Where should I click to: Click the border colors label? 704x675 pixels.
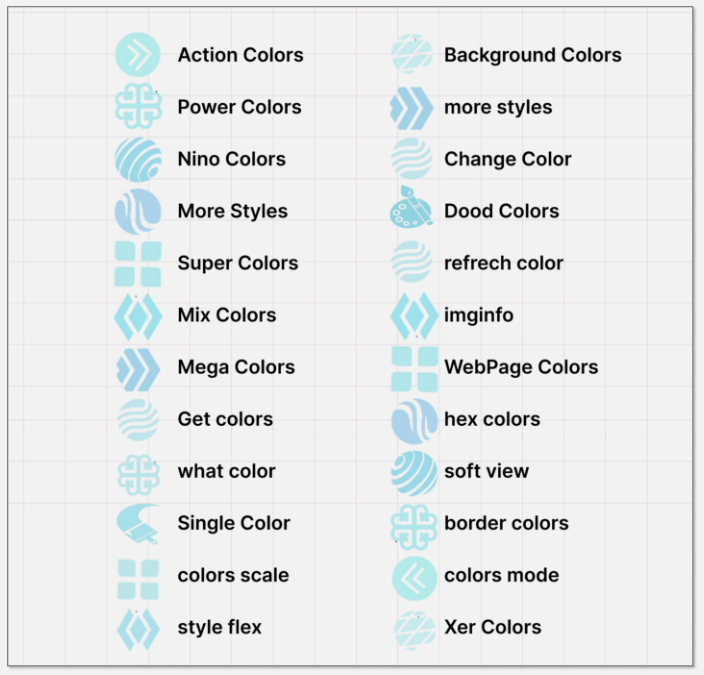pos(506,523)
